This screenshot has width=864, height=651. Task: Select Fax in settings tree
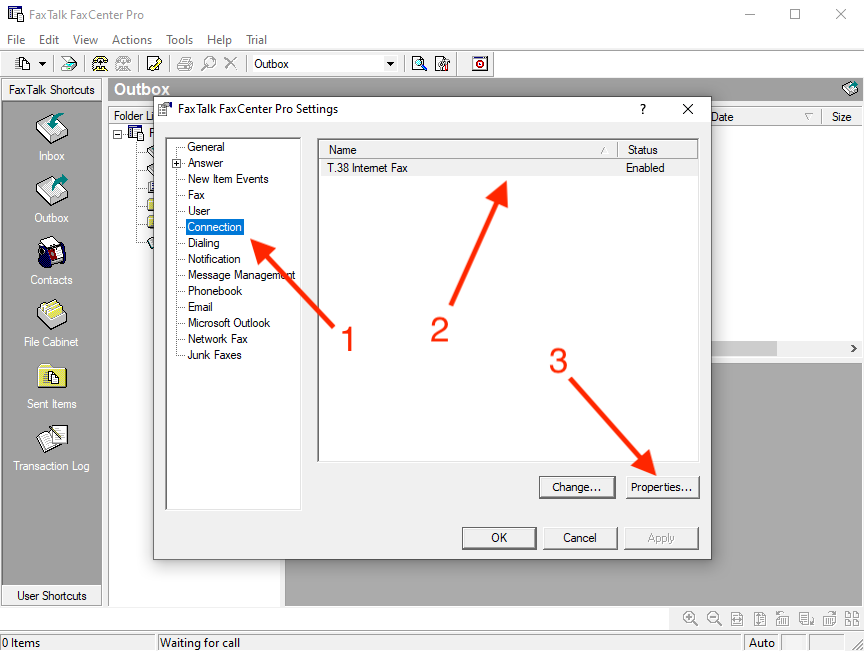click(196, 195)
